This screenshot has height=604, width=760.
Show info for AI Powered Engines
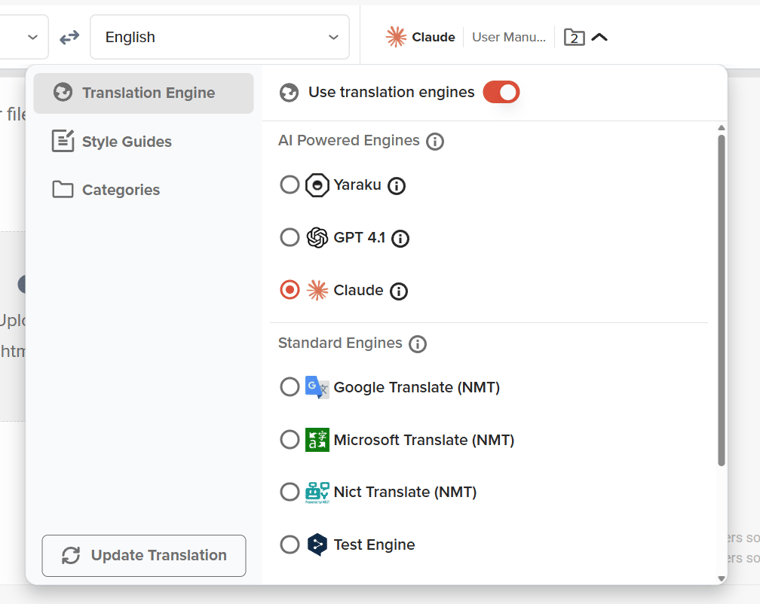click(435, 142)
